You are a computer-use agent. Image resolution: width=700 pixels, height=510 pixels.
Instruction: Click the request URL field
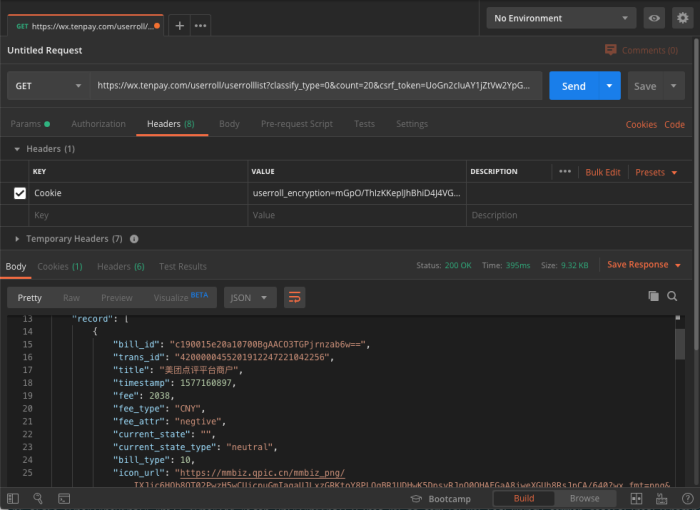pos(316,86)
